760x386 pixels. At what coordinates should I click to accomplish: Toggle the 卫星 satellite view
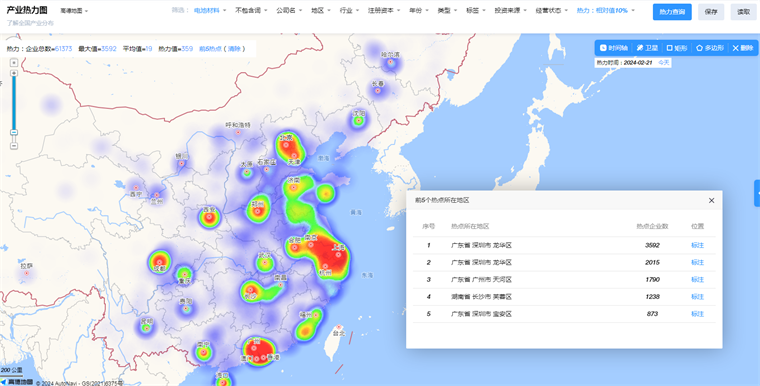coord(647,48)
